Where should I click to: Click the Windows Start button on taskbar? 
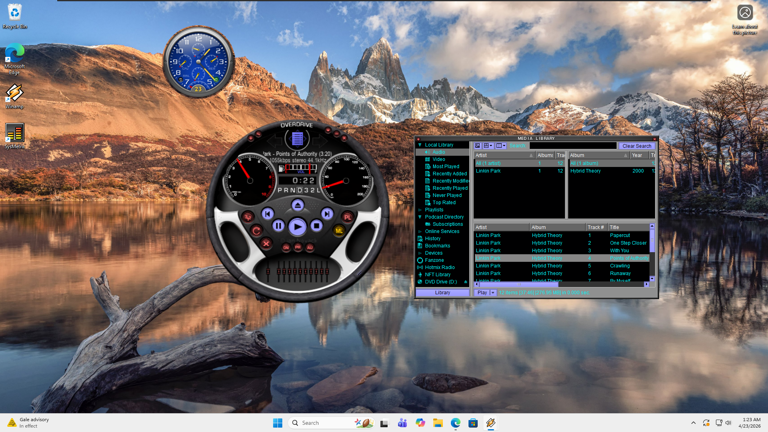277,423
